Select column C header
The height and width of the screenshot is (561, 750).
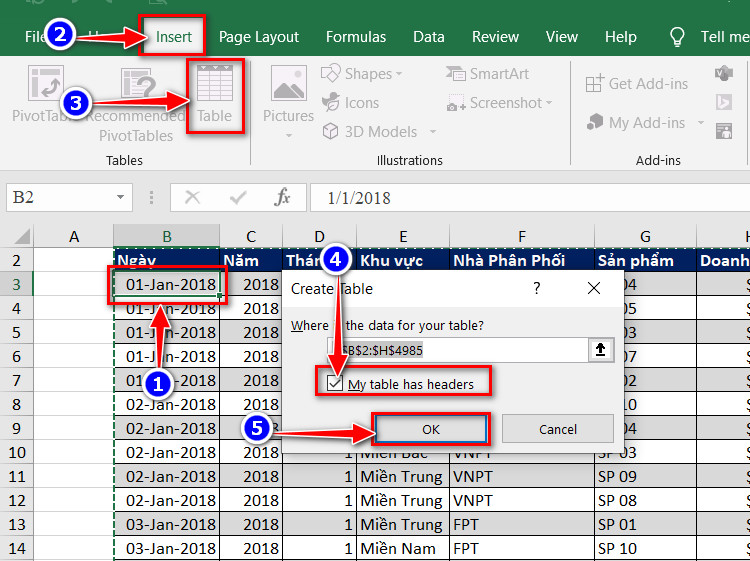pos(251,236)
